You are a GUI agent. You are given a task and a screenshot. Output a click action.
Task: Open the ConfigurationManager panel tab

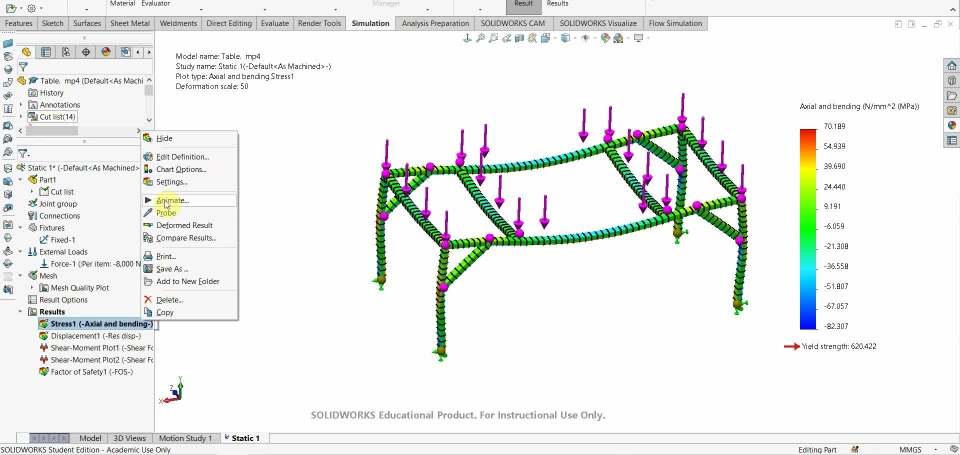(x=66, y=52)
